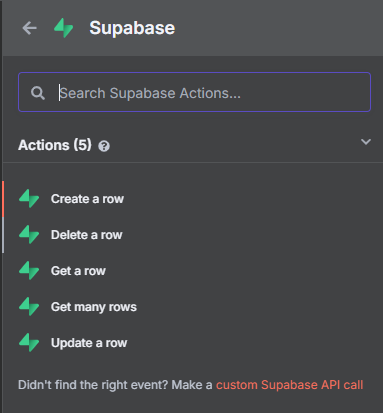Click the Supabase logo in the header
Screen dimensions: 383x413
[x=64, y=28]
